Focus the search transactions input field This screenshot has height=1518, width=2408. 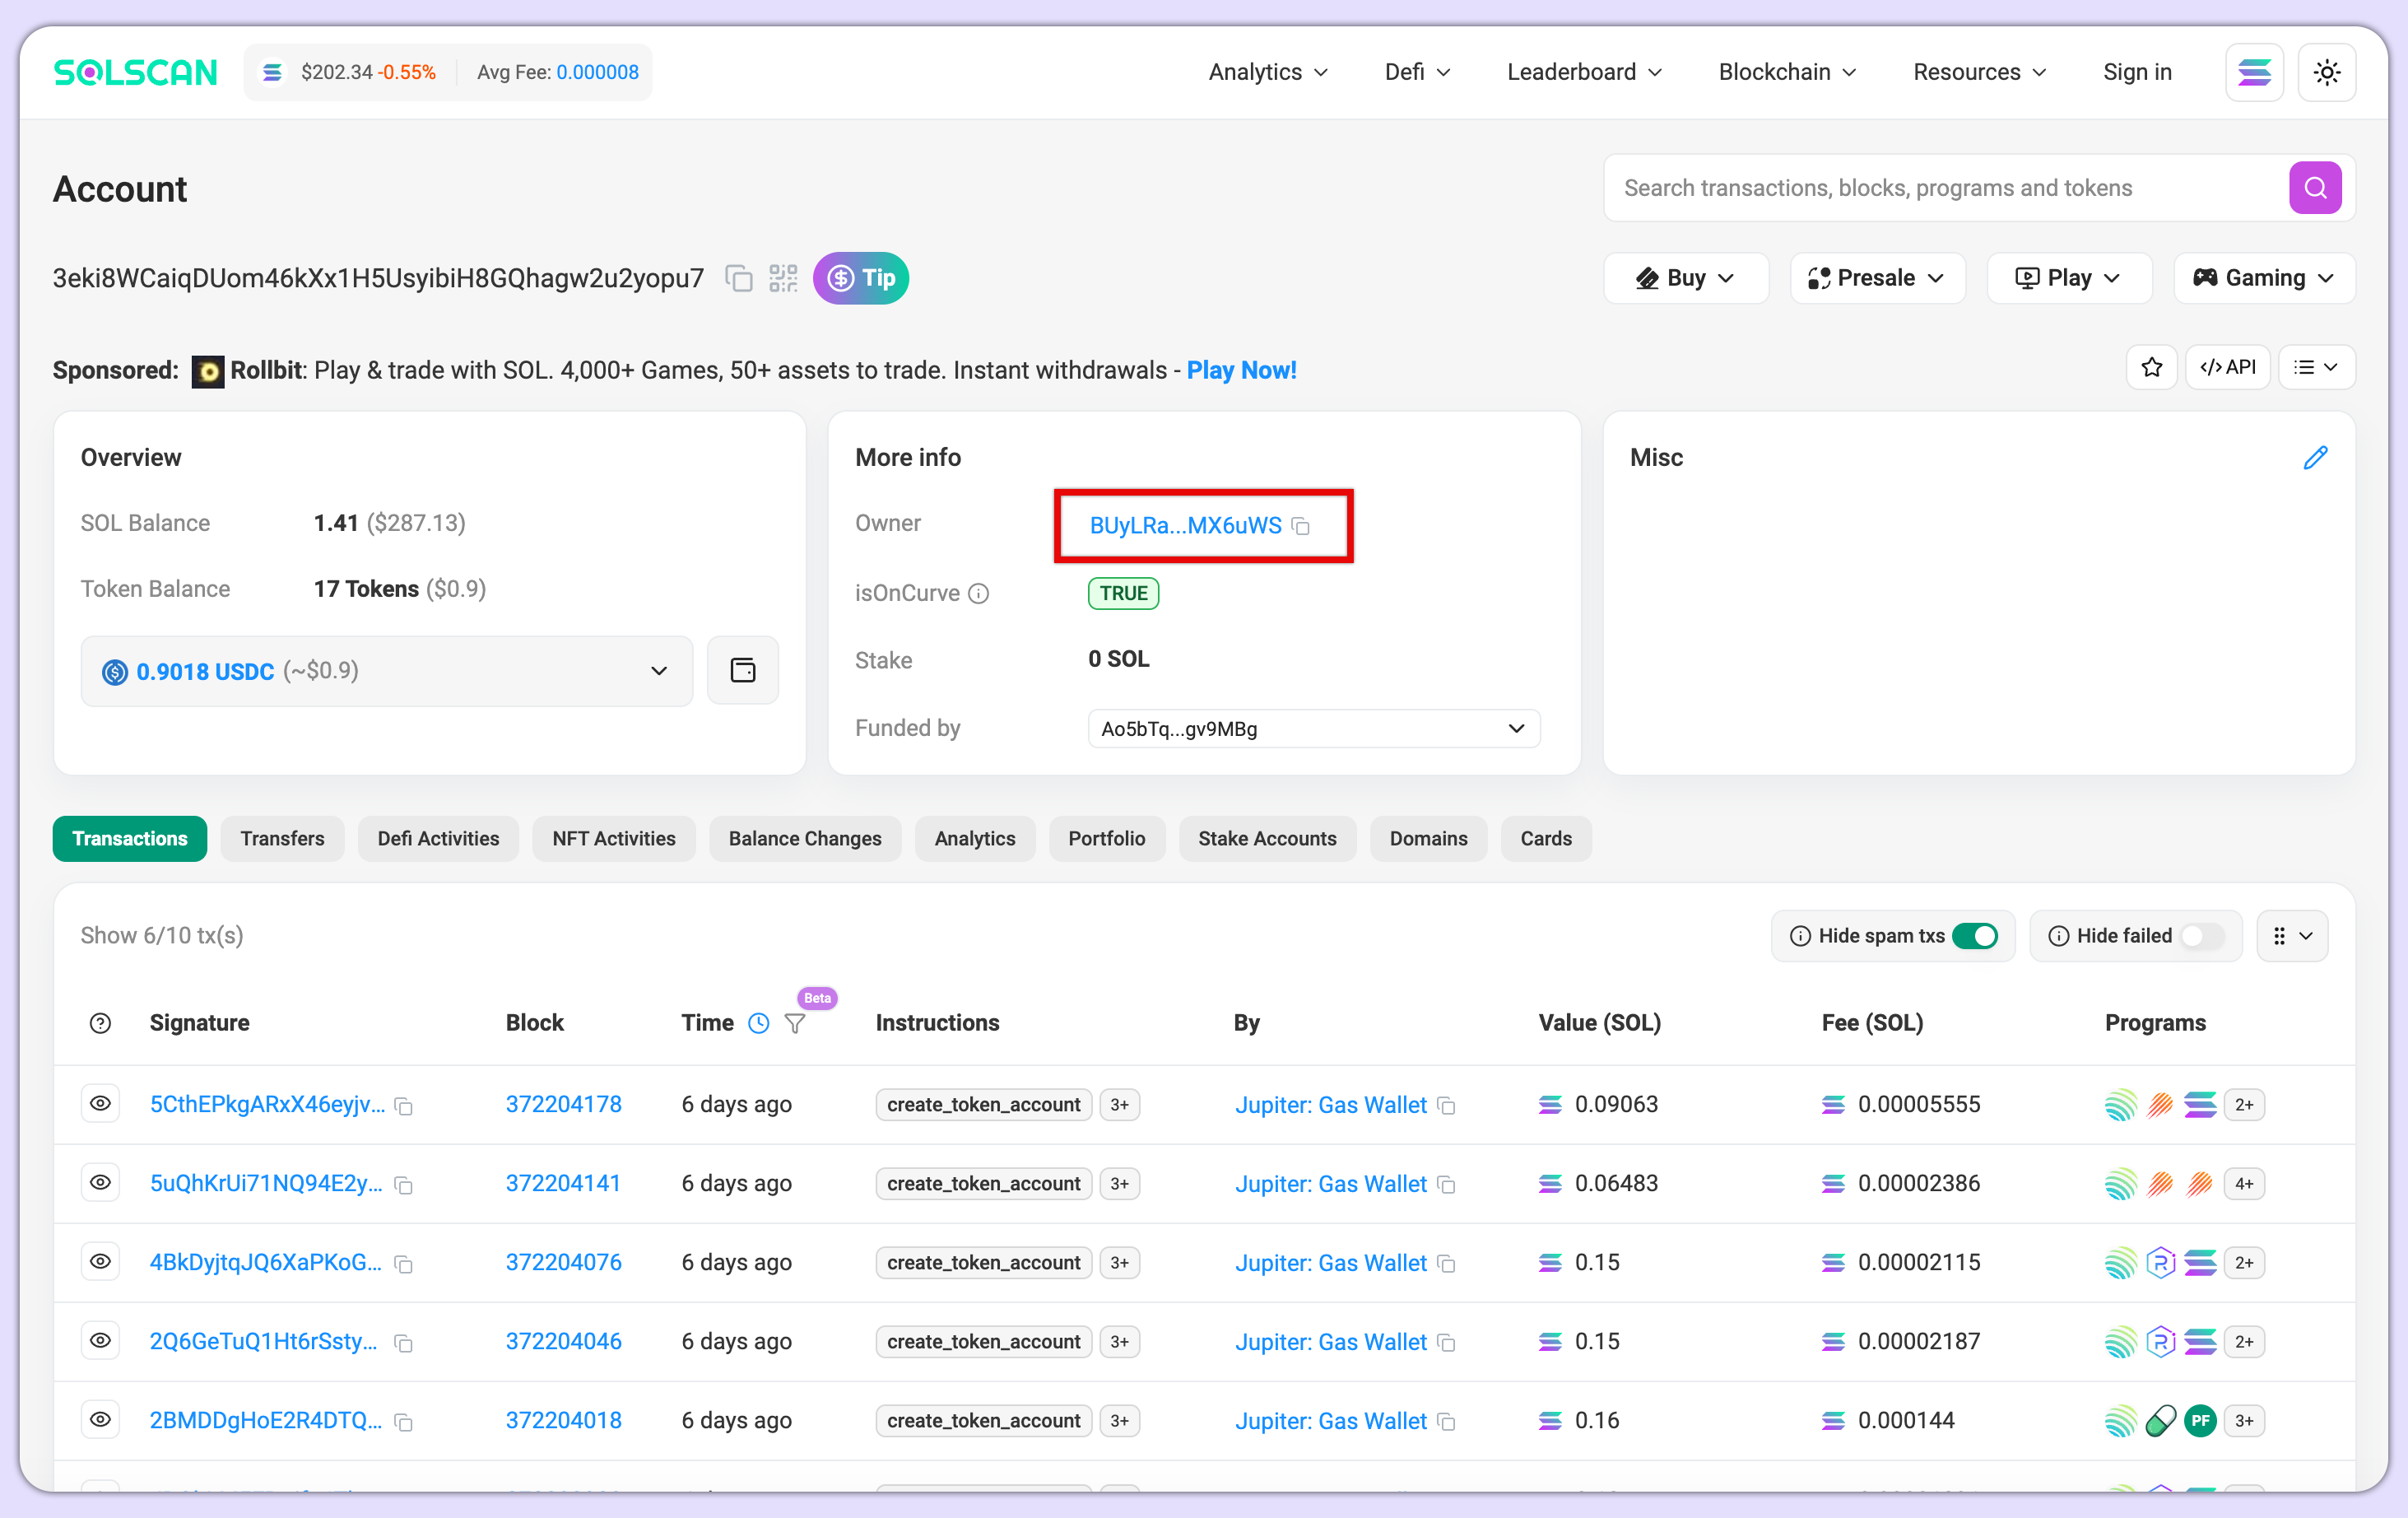coord(1940,188)
